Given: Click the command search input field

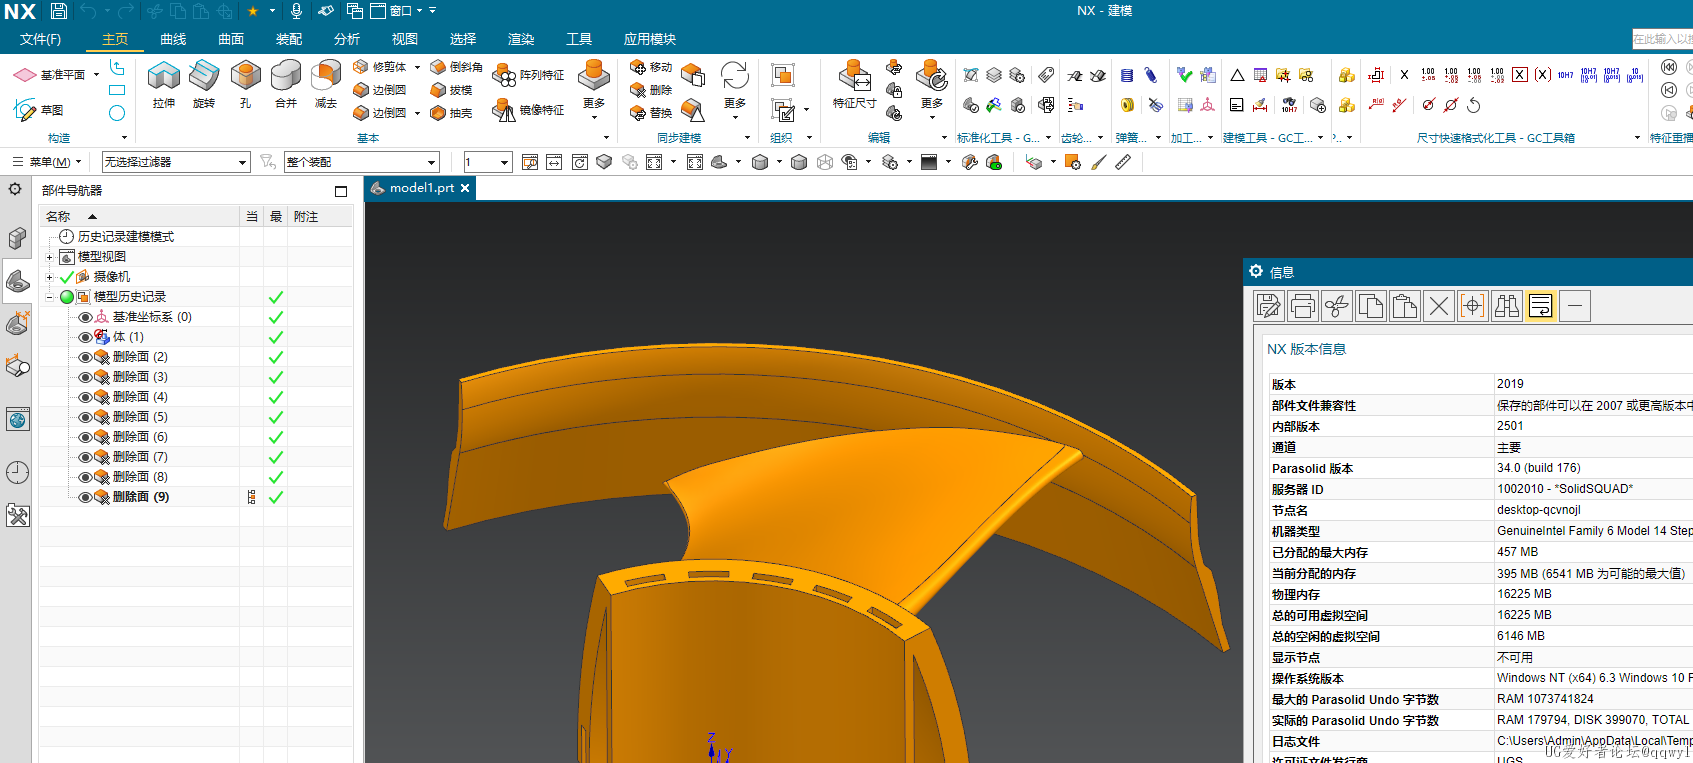Looking at the screenshot, I should tap(1662, 39).
